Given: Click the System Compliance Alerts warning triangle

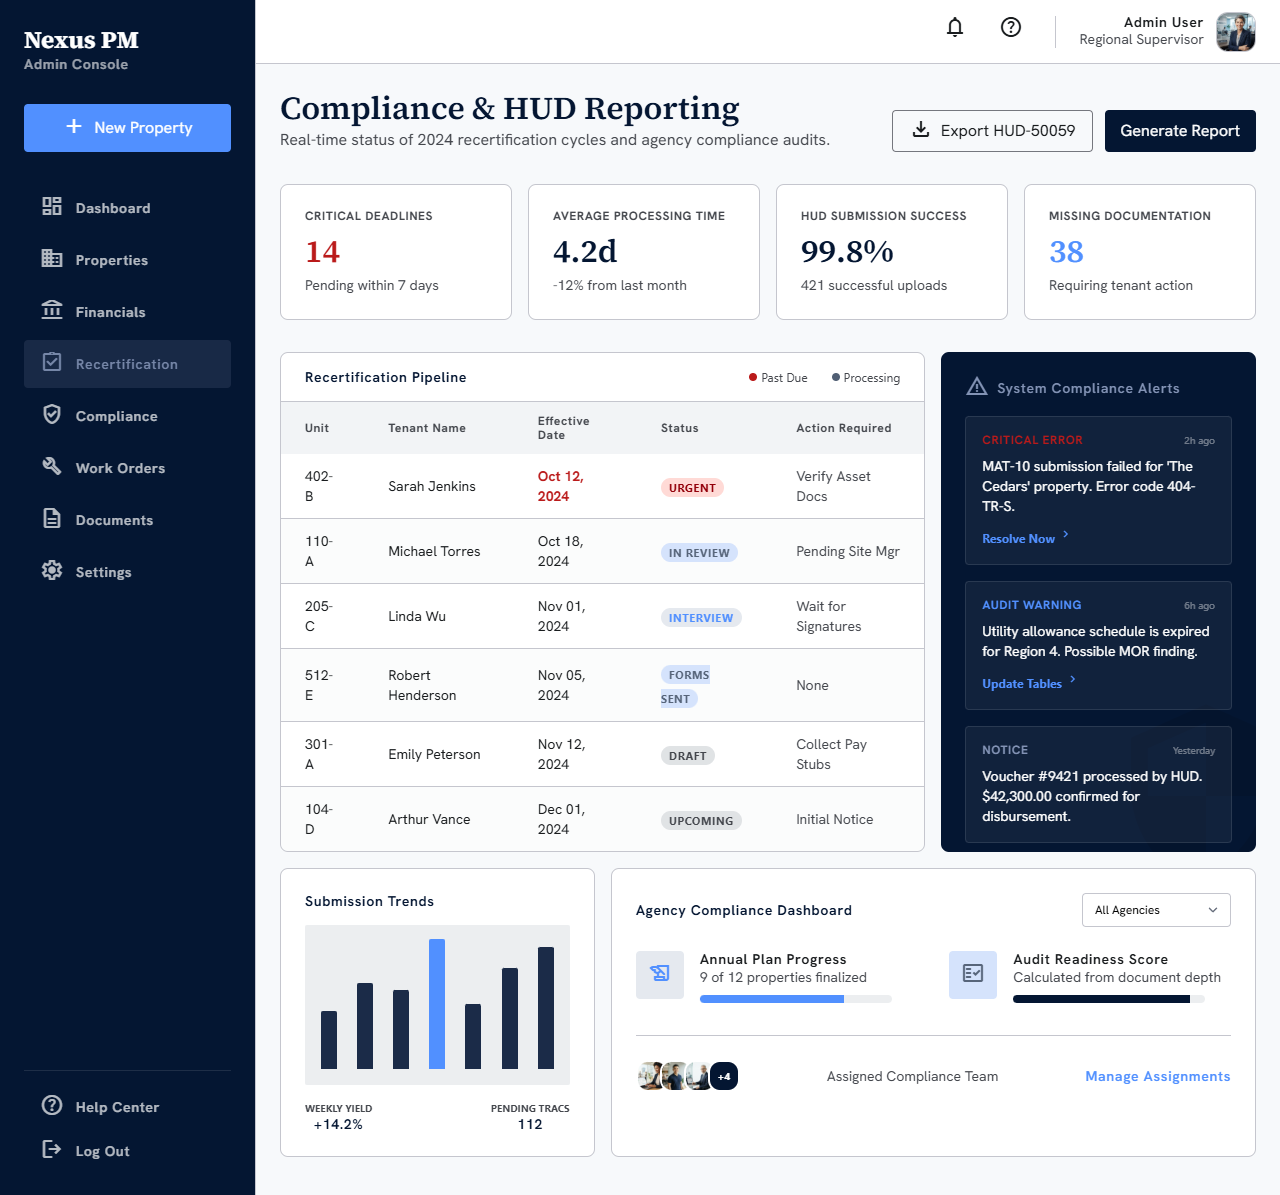Looking at the screenshot, I should [977, 387].
